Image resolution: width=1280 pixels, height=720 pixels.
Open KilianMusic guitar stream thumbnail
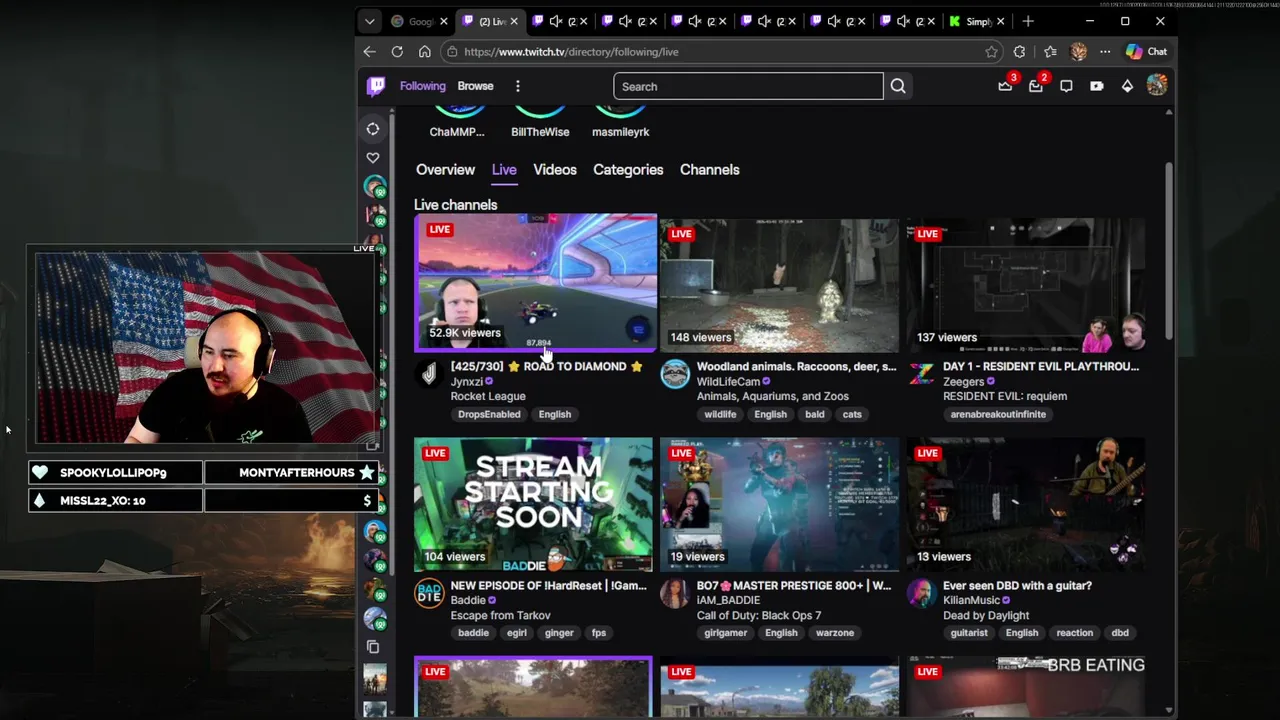coord(1025,504)
